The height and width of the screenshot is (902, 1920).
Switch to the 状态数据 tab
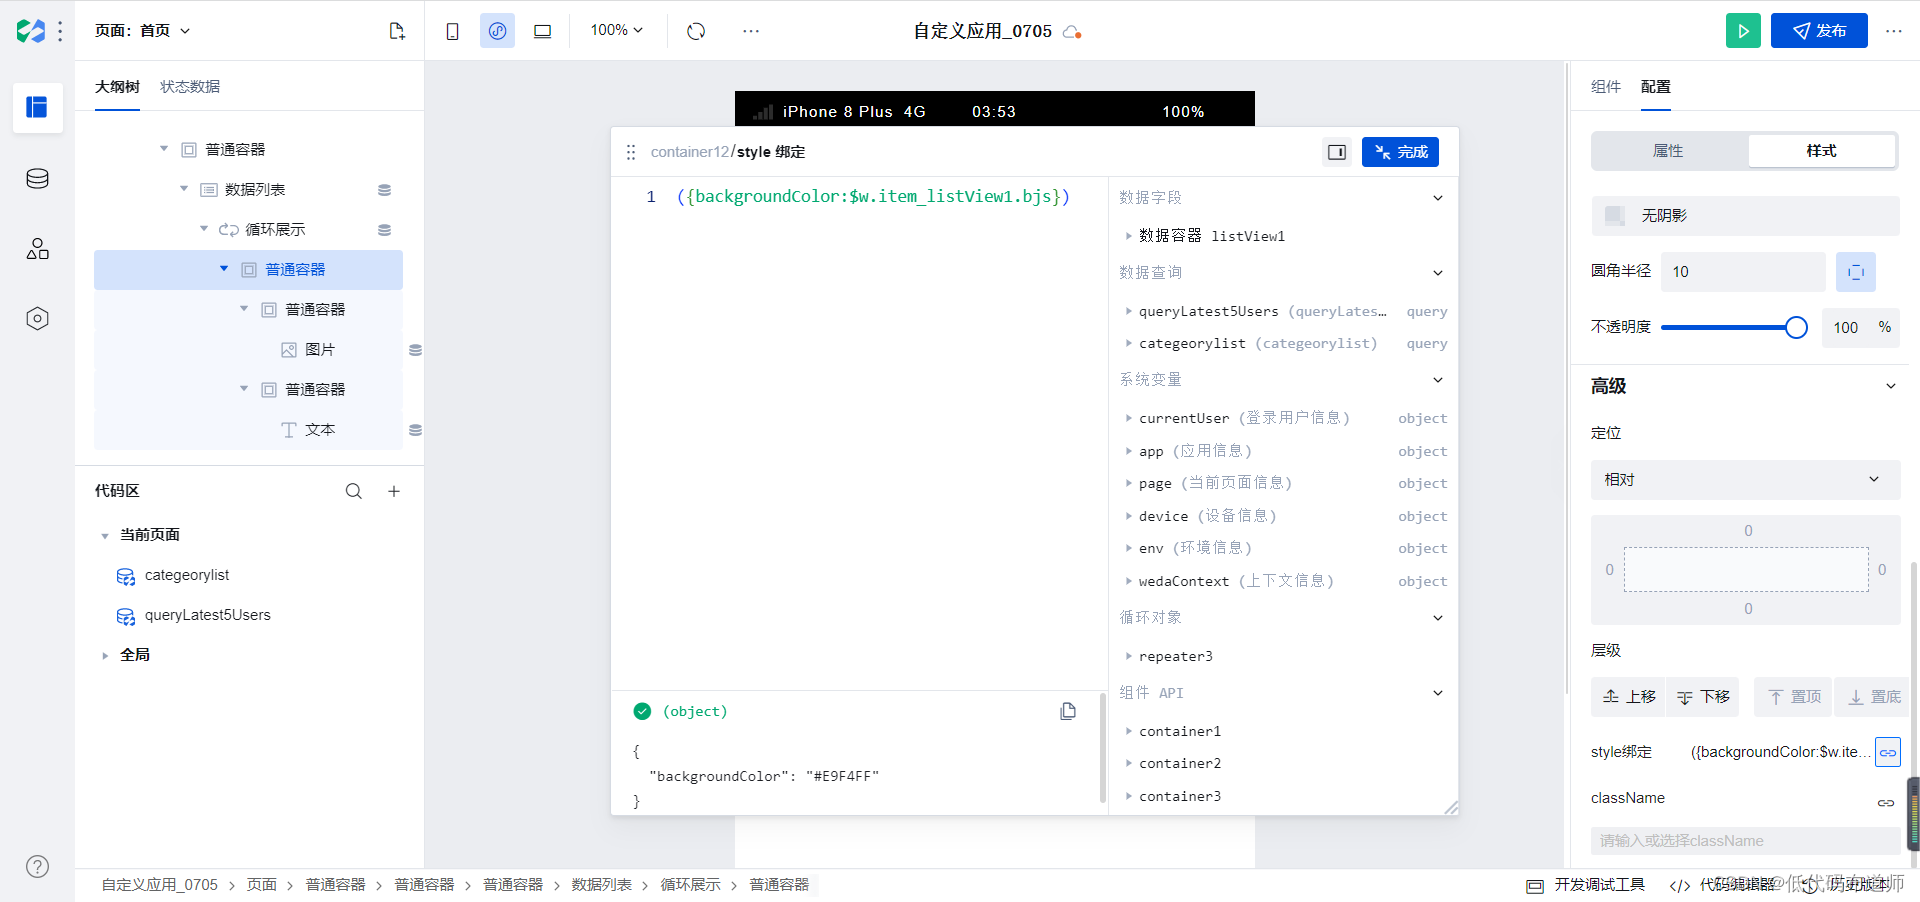[x=190, y=87]
